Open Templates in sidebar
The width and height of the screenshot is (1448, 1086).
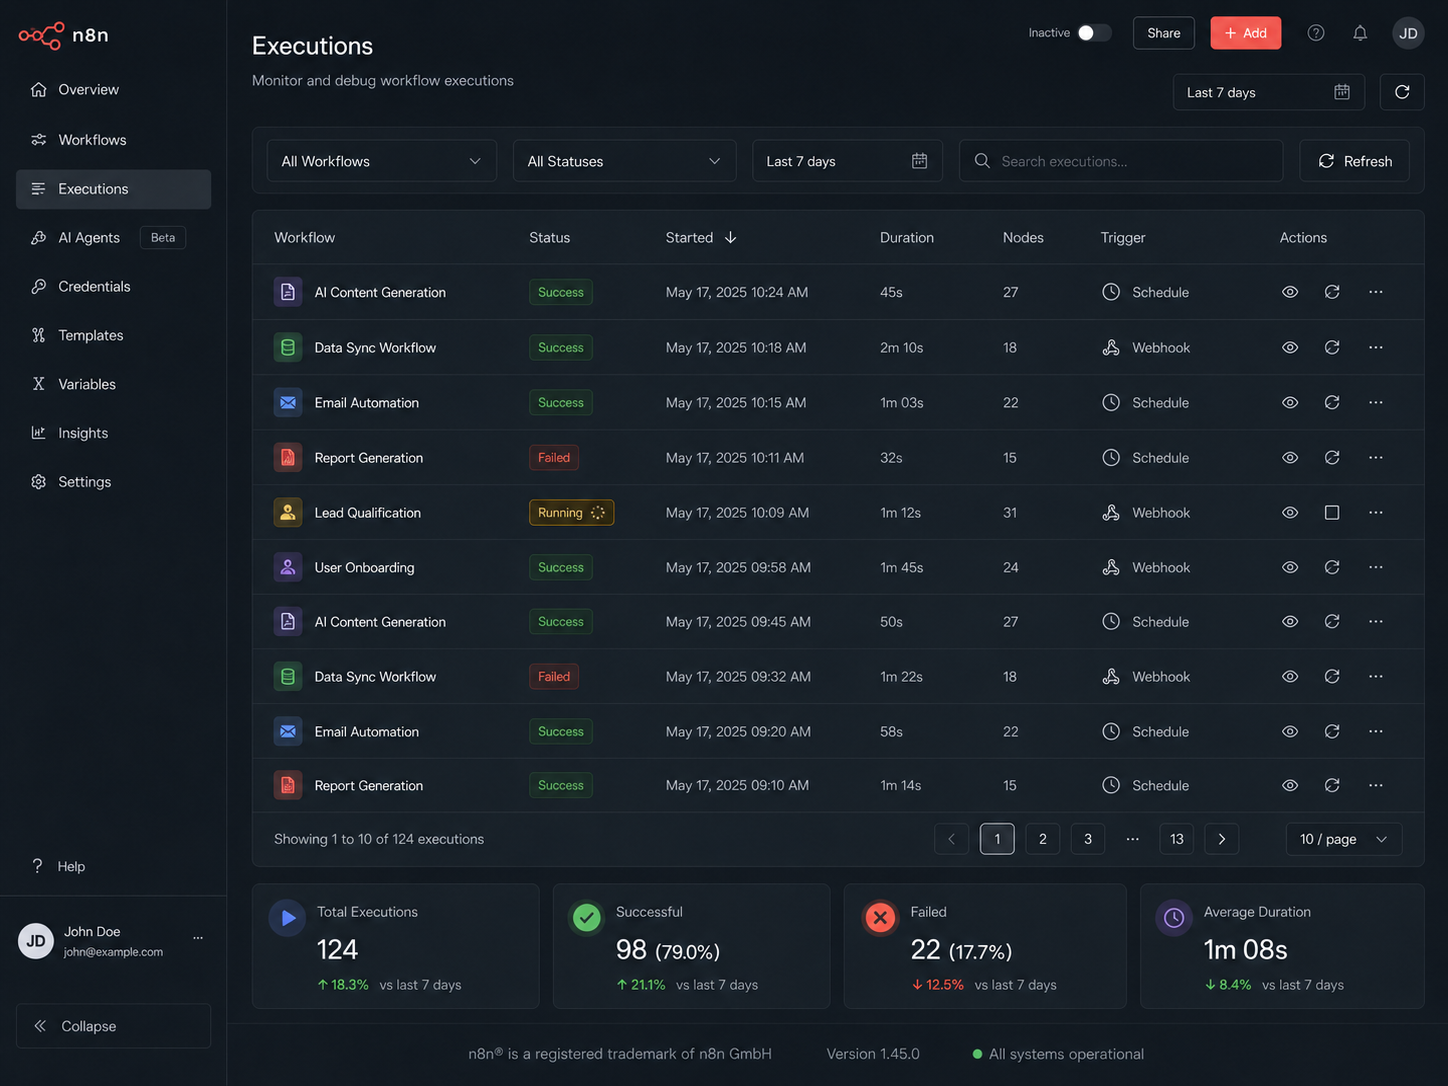click(113, 335)
